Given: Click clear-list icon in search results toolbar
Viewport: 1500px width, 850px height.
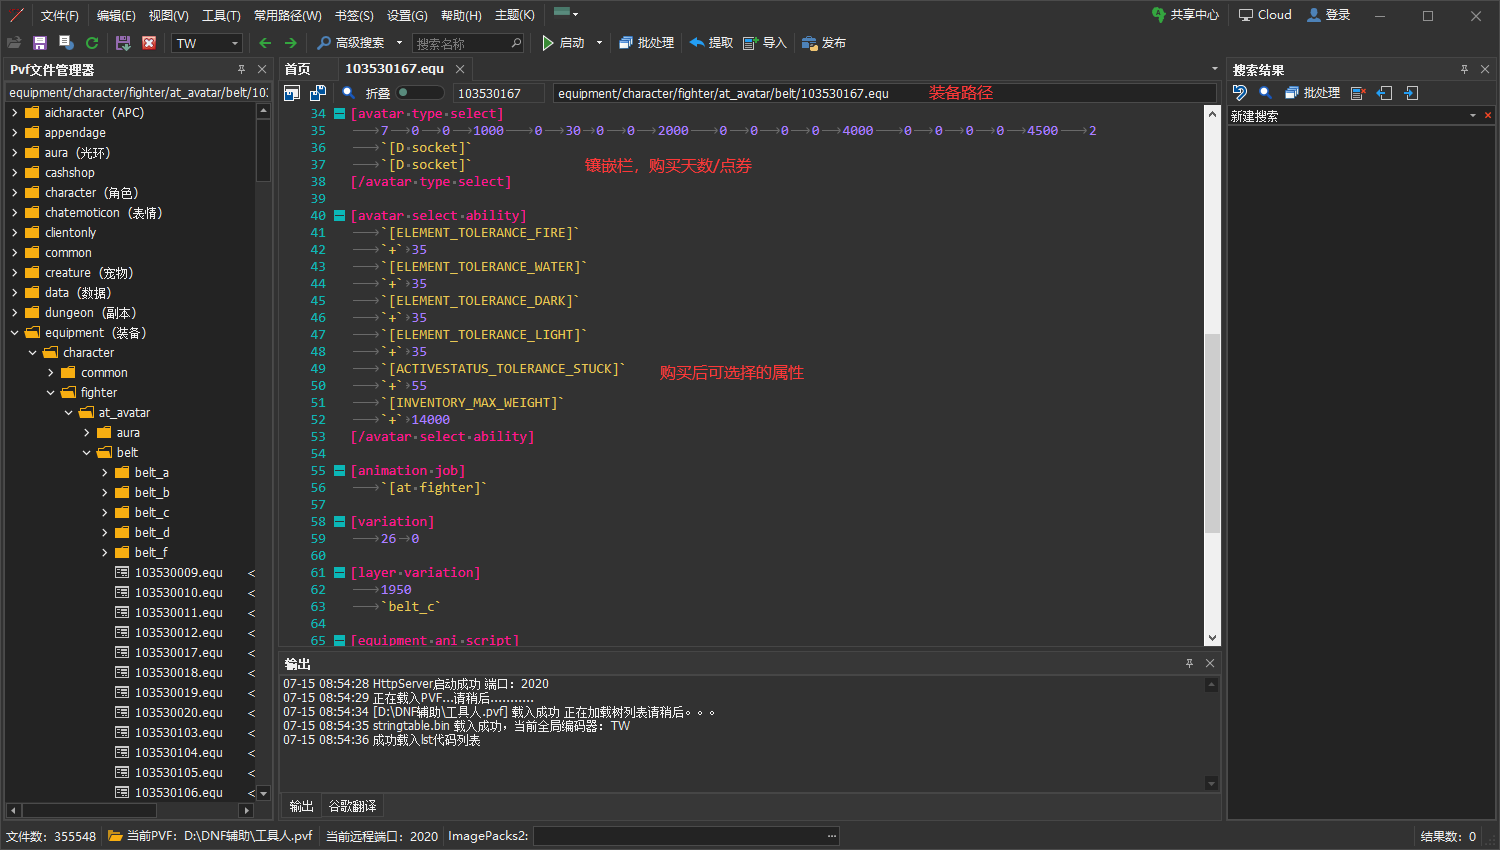Looking at the screenshot, I should coord(1357,93).
